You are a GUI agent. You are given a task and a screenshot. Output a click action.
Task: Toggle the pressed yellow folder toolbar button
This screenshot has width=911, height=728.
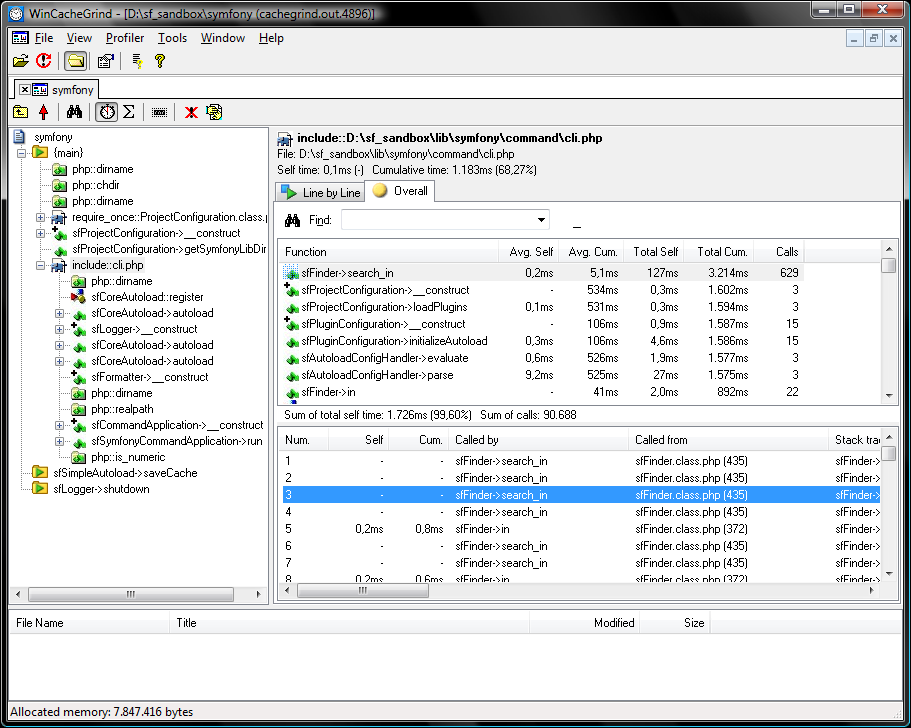pos(75,61)
